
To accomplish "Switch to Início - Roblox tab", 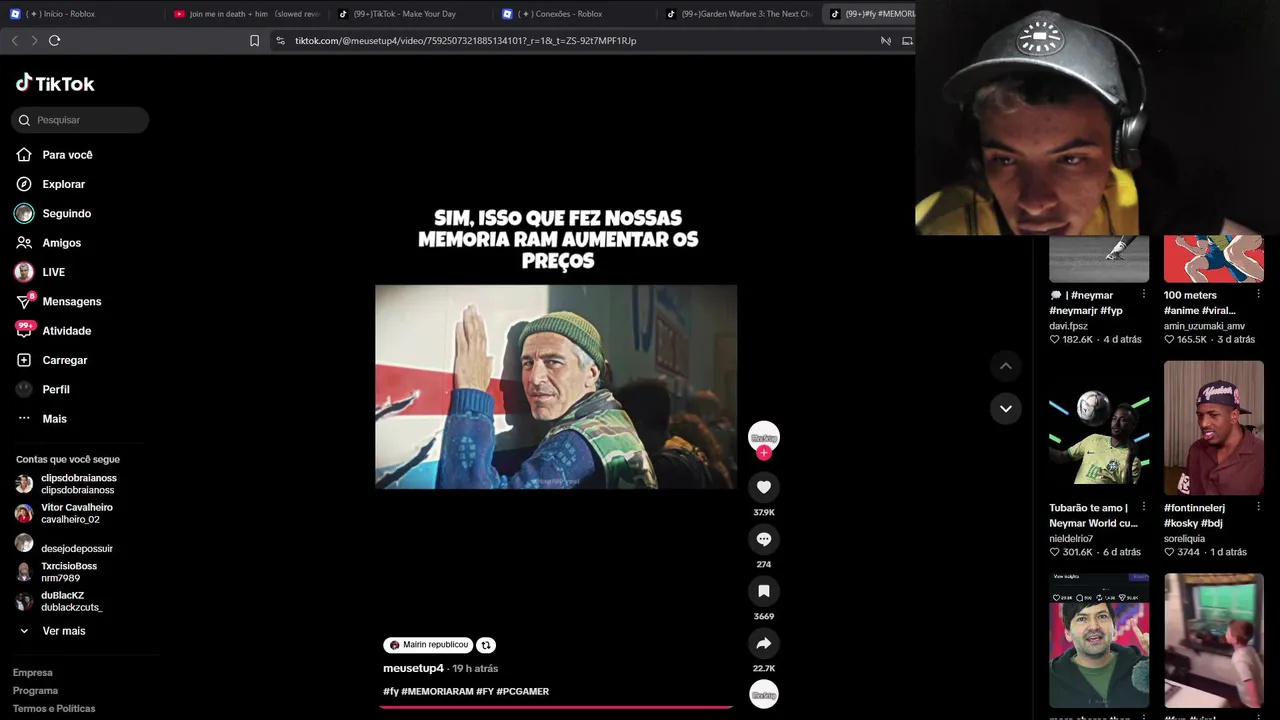I will click(82, 14).
